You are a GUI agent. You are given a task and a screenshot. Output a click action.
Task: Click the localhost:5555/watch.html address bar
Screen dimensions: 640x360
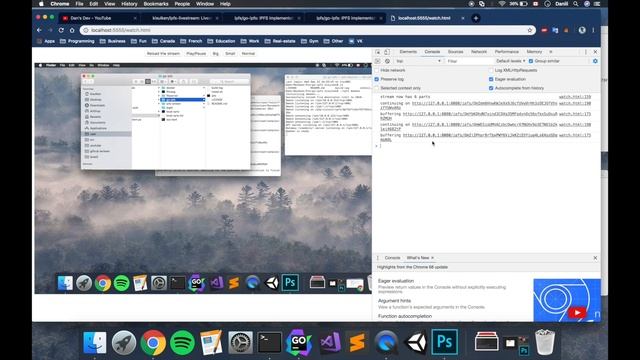306,30
